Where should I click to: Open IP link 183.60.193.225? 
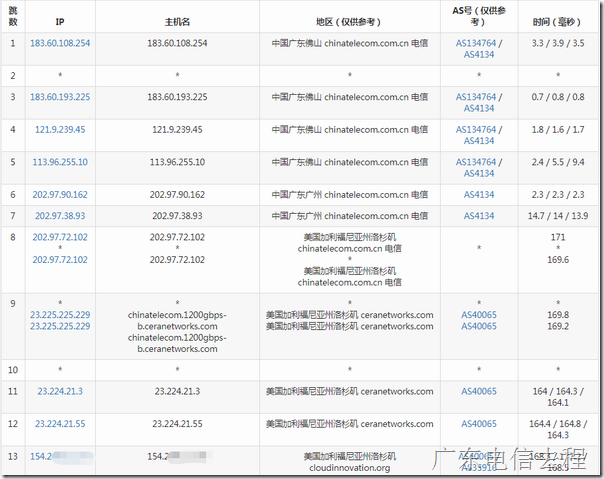coord(60,97)
